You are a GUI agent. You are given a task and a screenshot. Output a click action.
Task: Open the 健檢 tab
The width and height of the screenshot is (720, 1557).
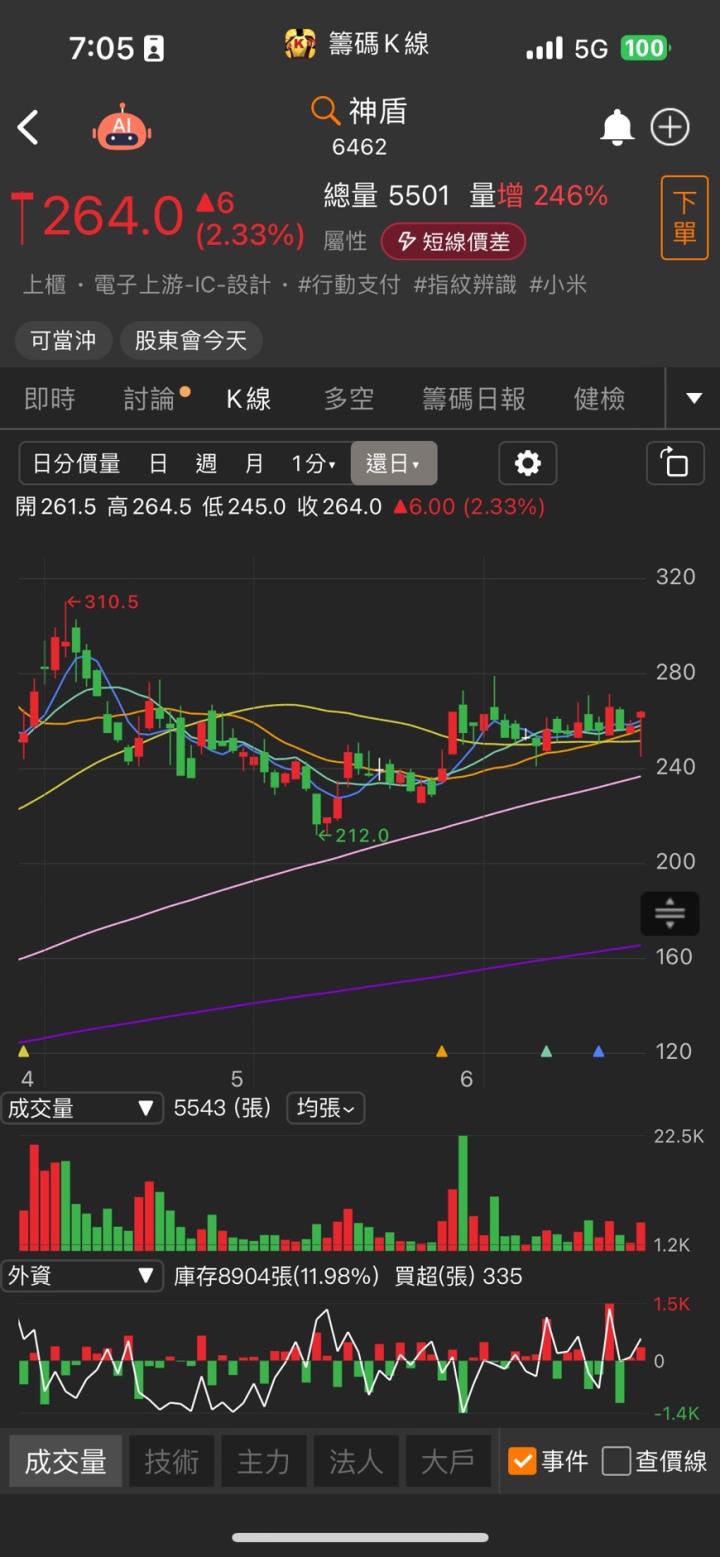pos(600,399)
